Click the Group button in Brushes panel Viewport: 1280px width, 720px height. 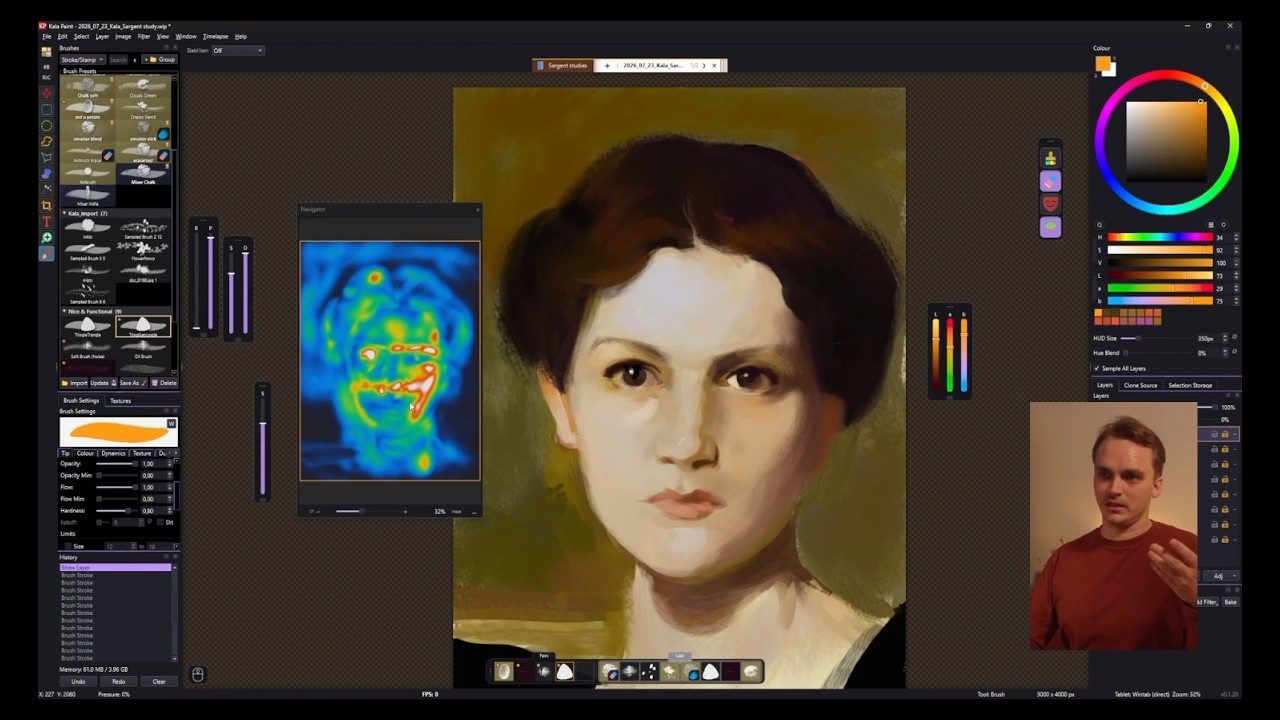point(161,60)
